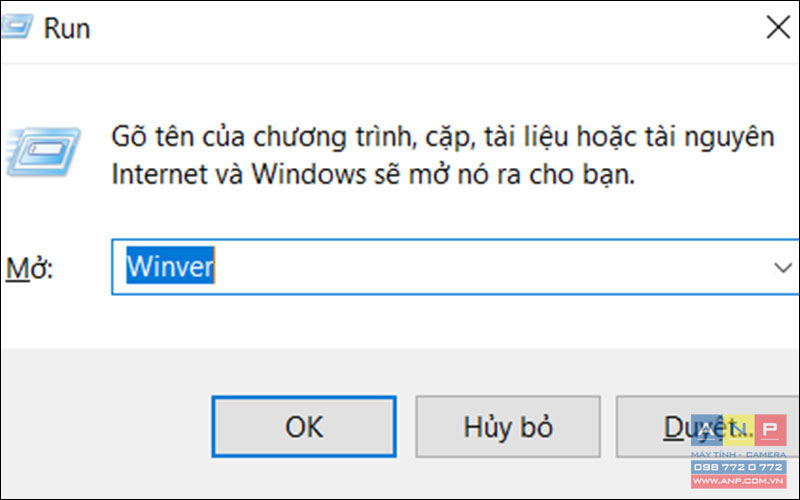800x500 pixels.
Task: Click the 'Internet và Windows' description line
Action: 373,175
